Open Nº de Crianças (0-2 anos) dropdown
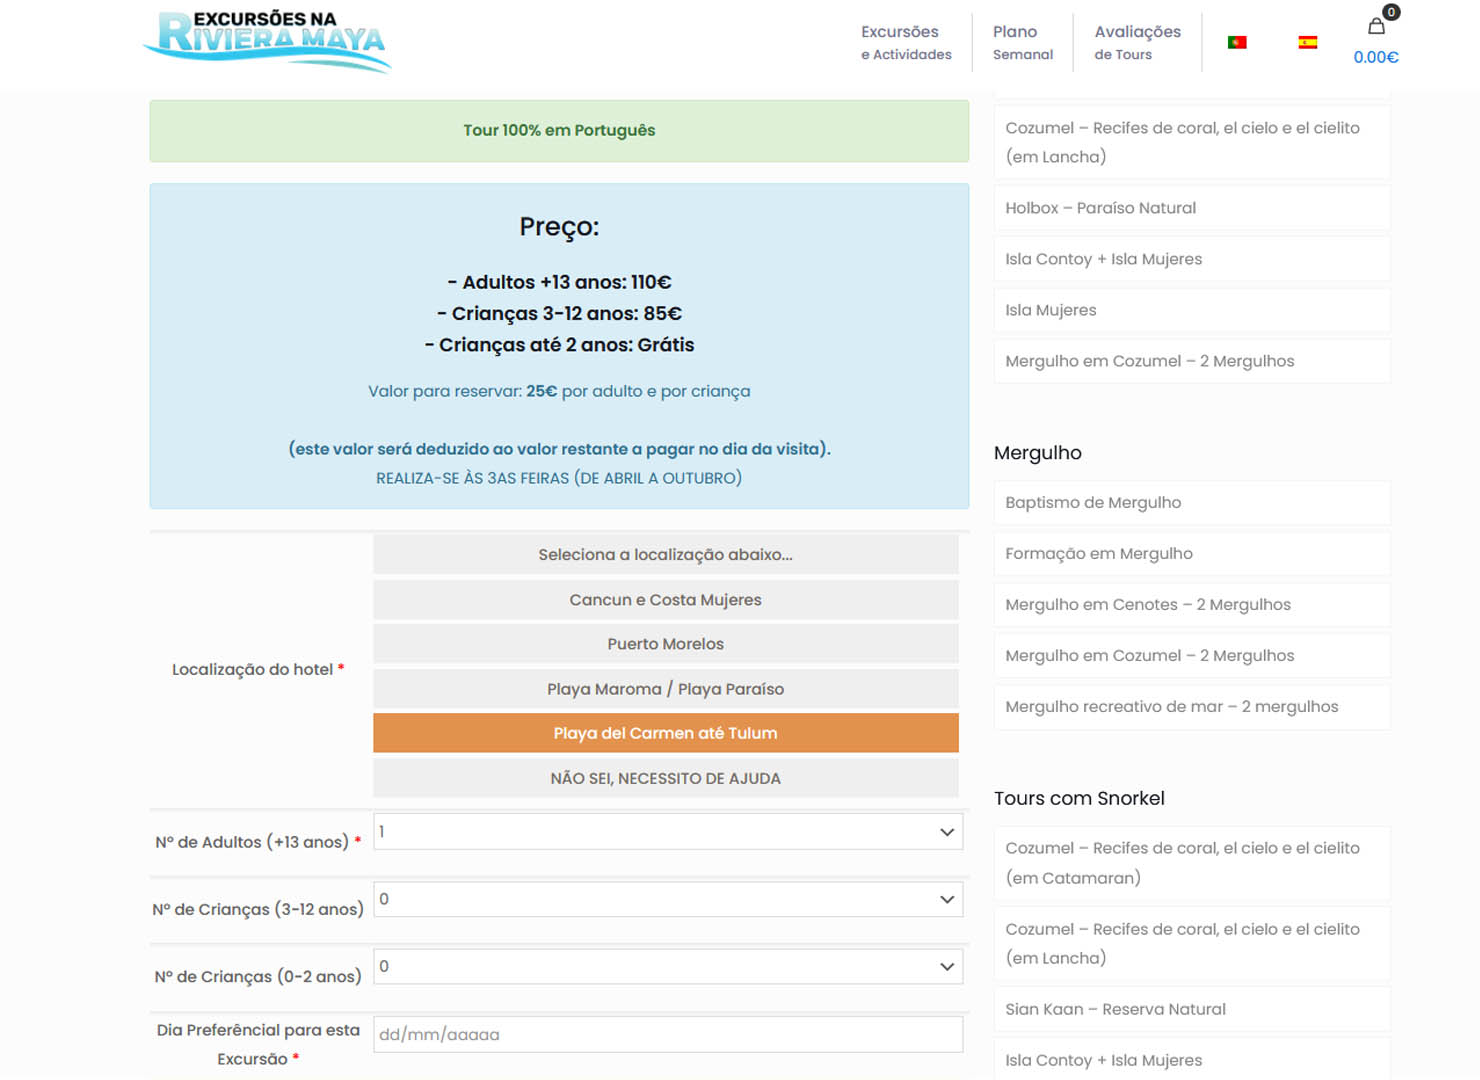This screenshot has height=1080, width=1480. click(667, 966)
